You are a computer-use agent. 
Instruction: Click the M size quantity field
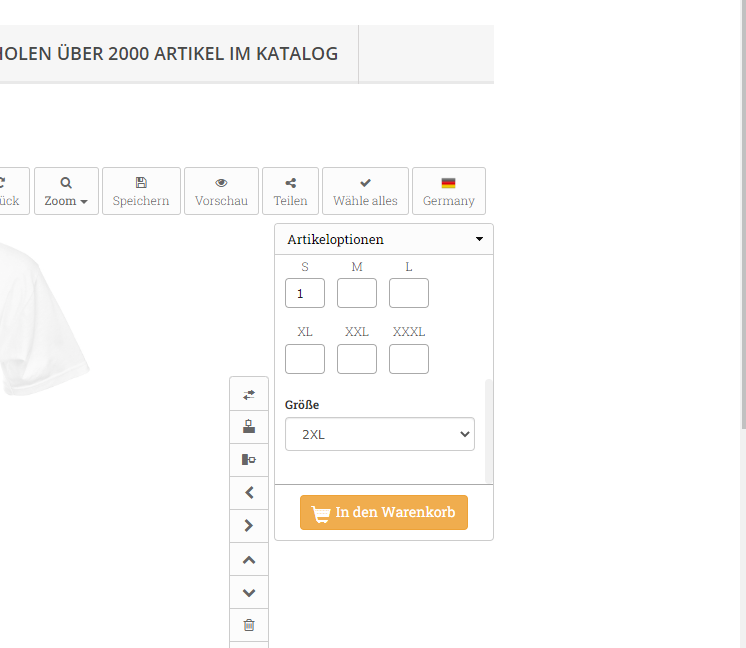(x=357, y=293)
